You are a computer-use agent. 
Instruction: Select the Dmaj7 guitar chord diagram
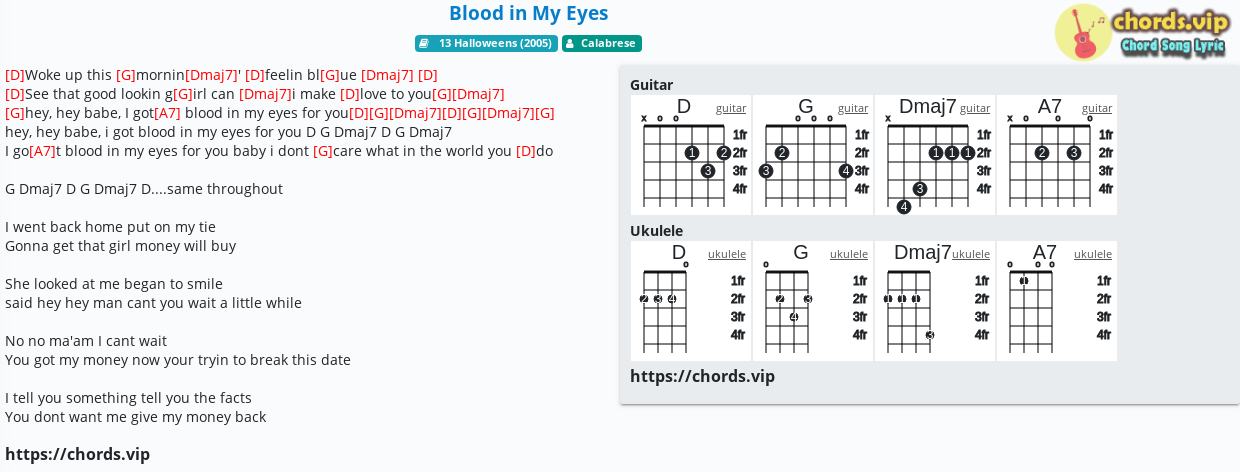(x=935, y=155)
